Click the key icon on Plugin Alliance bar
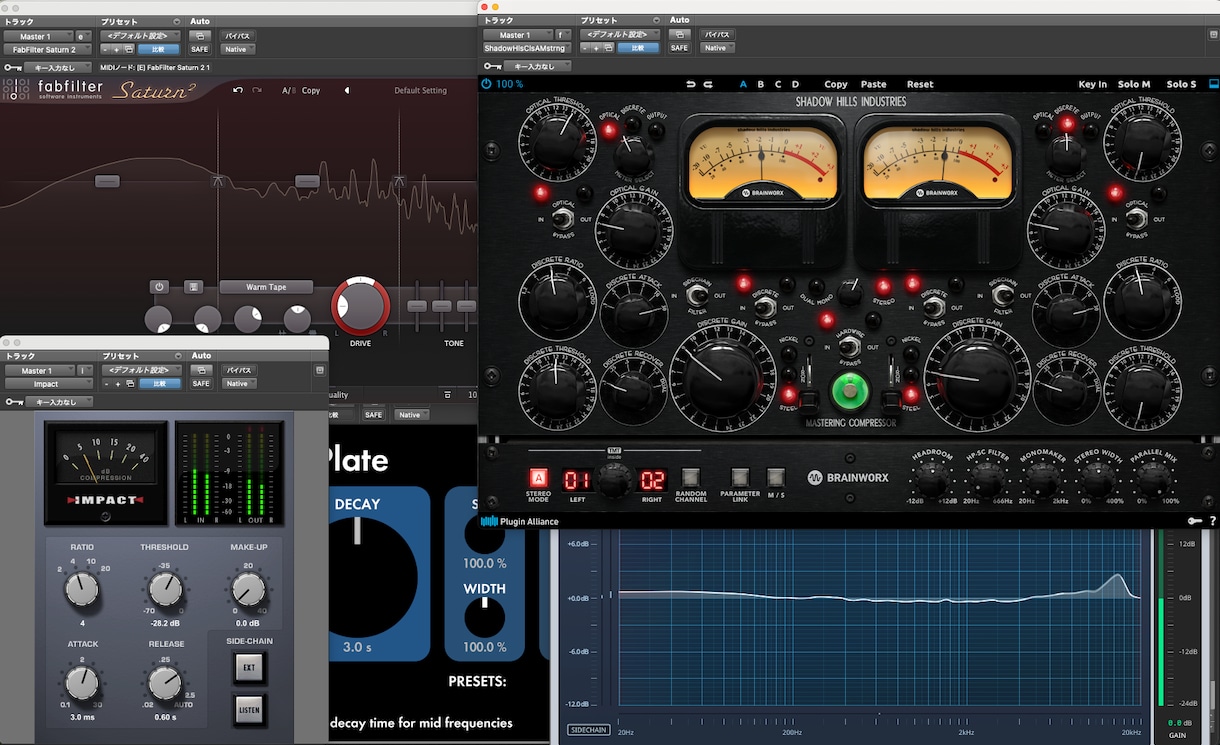This screenshot has height=745, width=1220. pyautogui.click(x=1194, y=521)
